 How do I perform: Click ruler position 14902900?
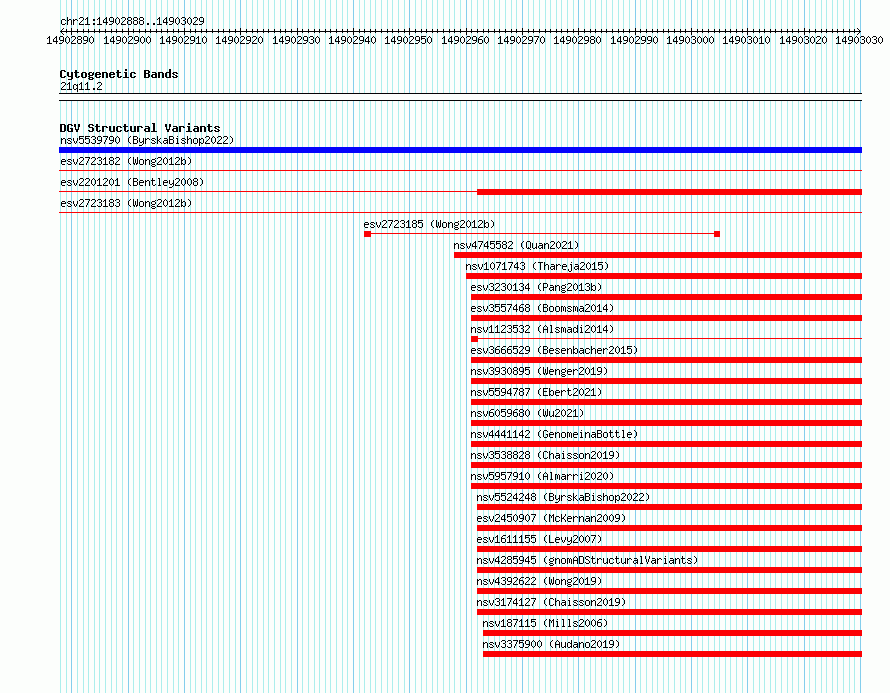[127, 40]
